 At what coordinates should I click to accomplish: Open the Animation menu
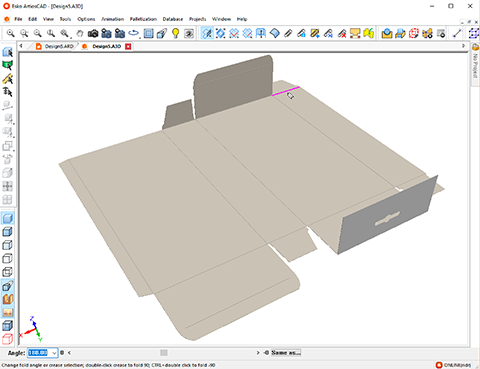(113, 19)
